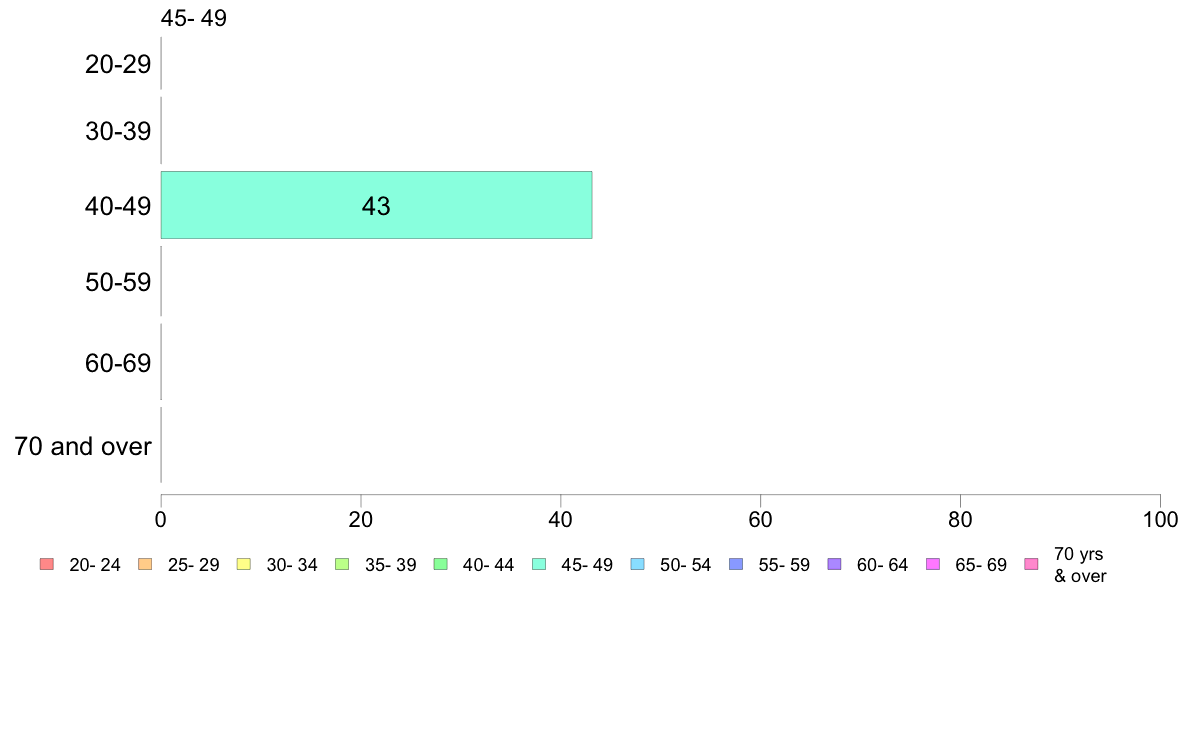Viewport: 1188px width, 736px height.
Task: Click the 45- 49 chart title text
Action: click(194, 18)
